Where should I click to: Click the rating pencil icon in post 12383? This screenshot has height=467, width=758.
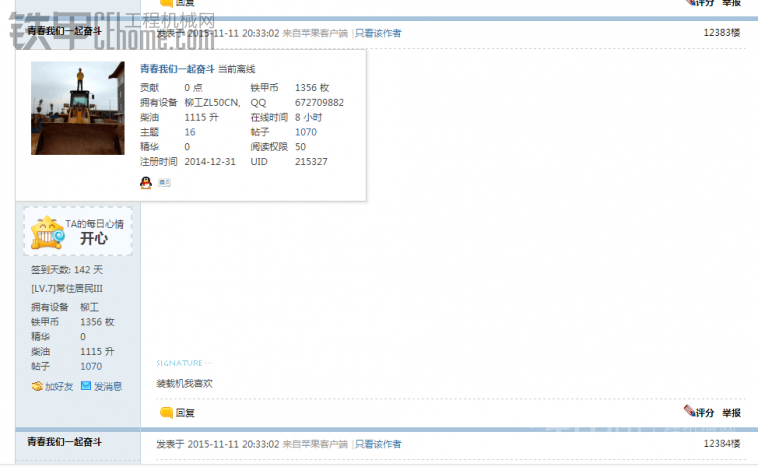tap(689, 410)
